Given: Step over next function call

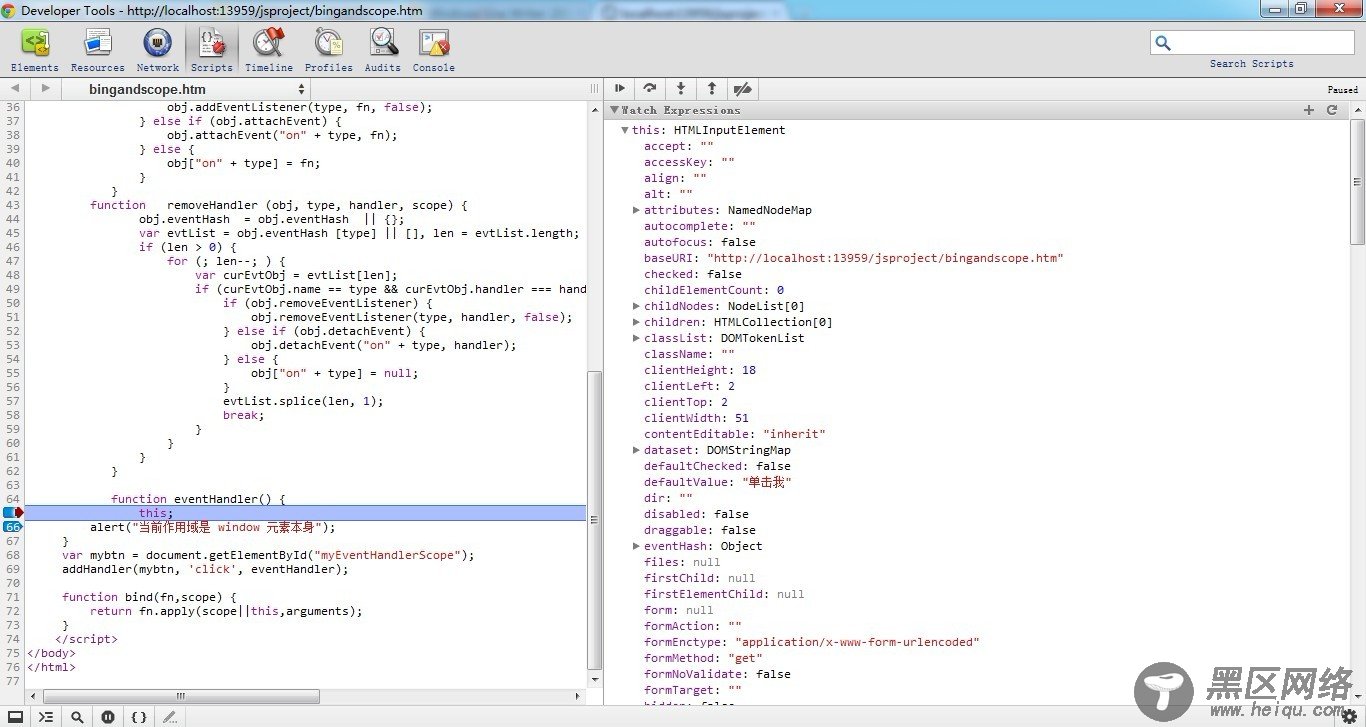Looking at the screenshot, I should (x=650, y=89).
